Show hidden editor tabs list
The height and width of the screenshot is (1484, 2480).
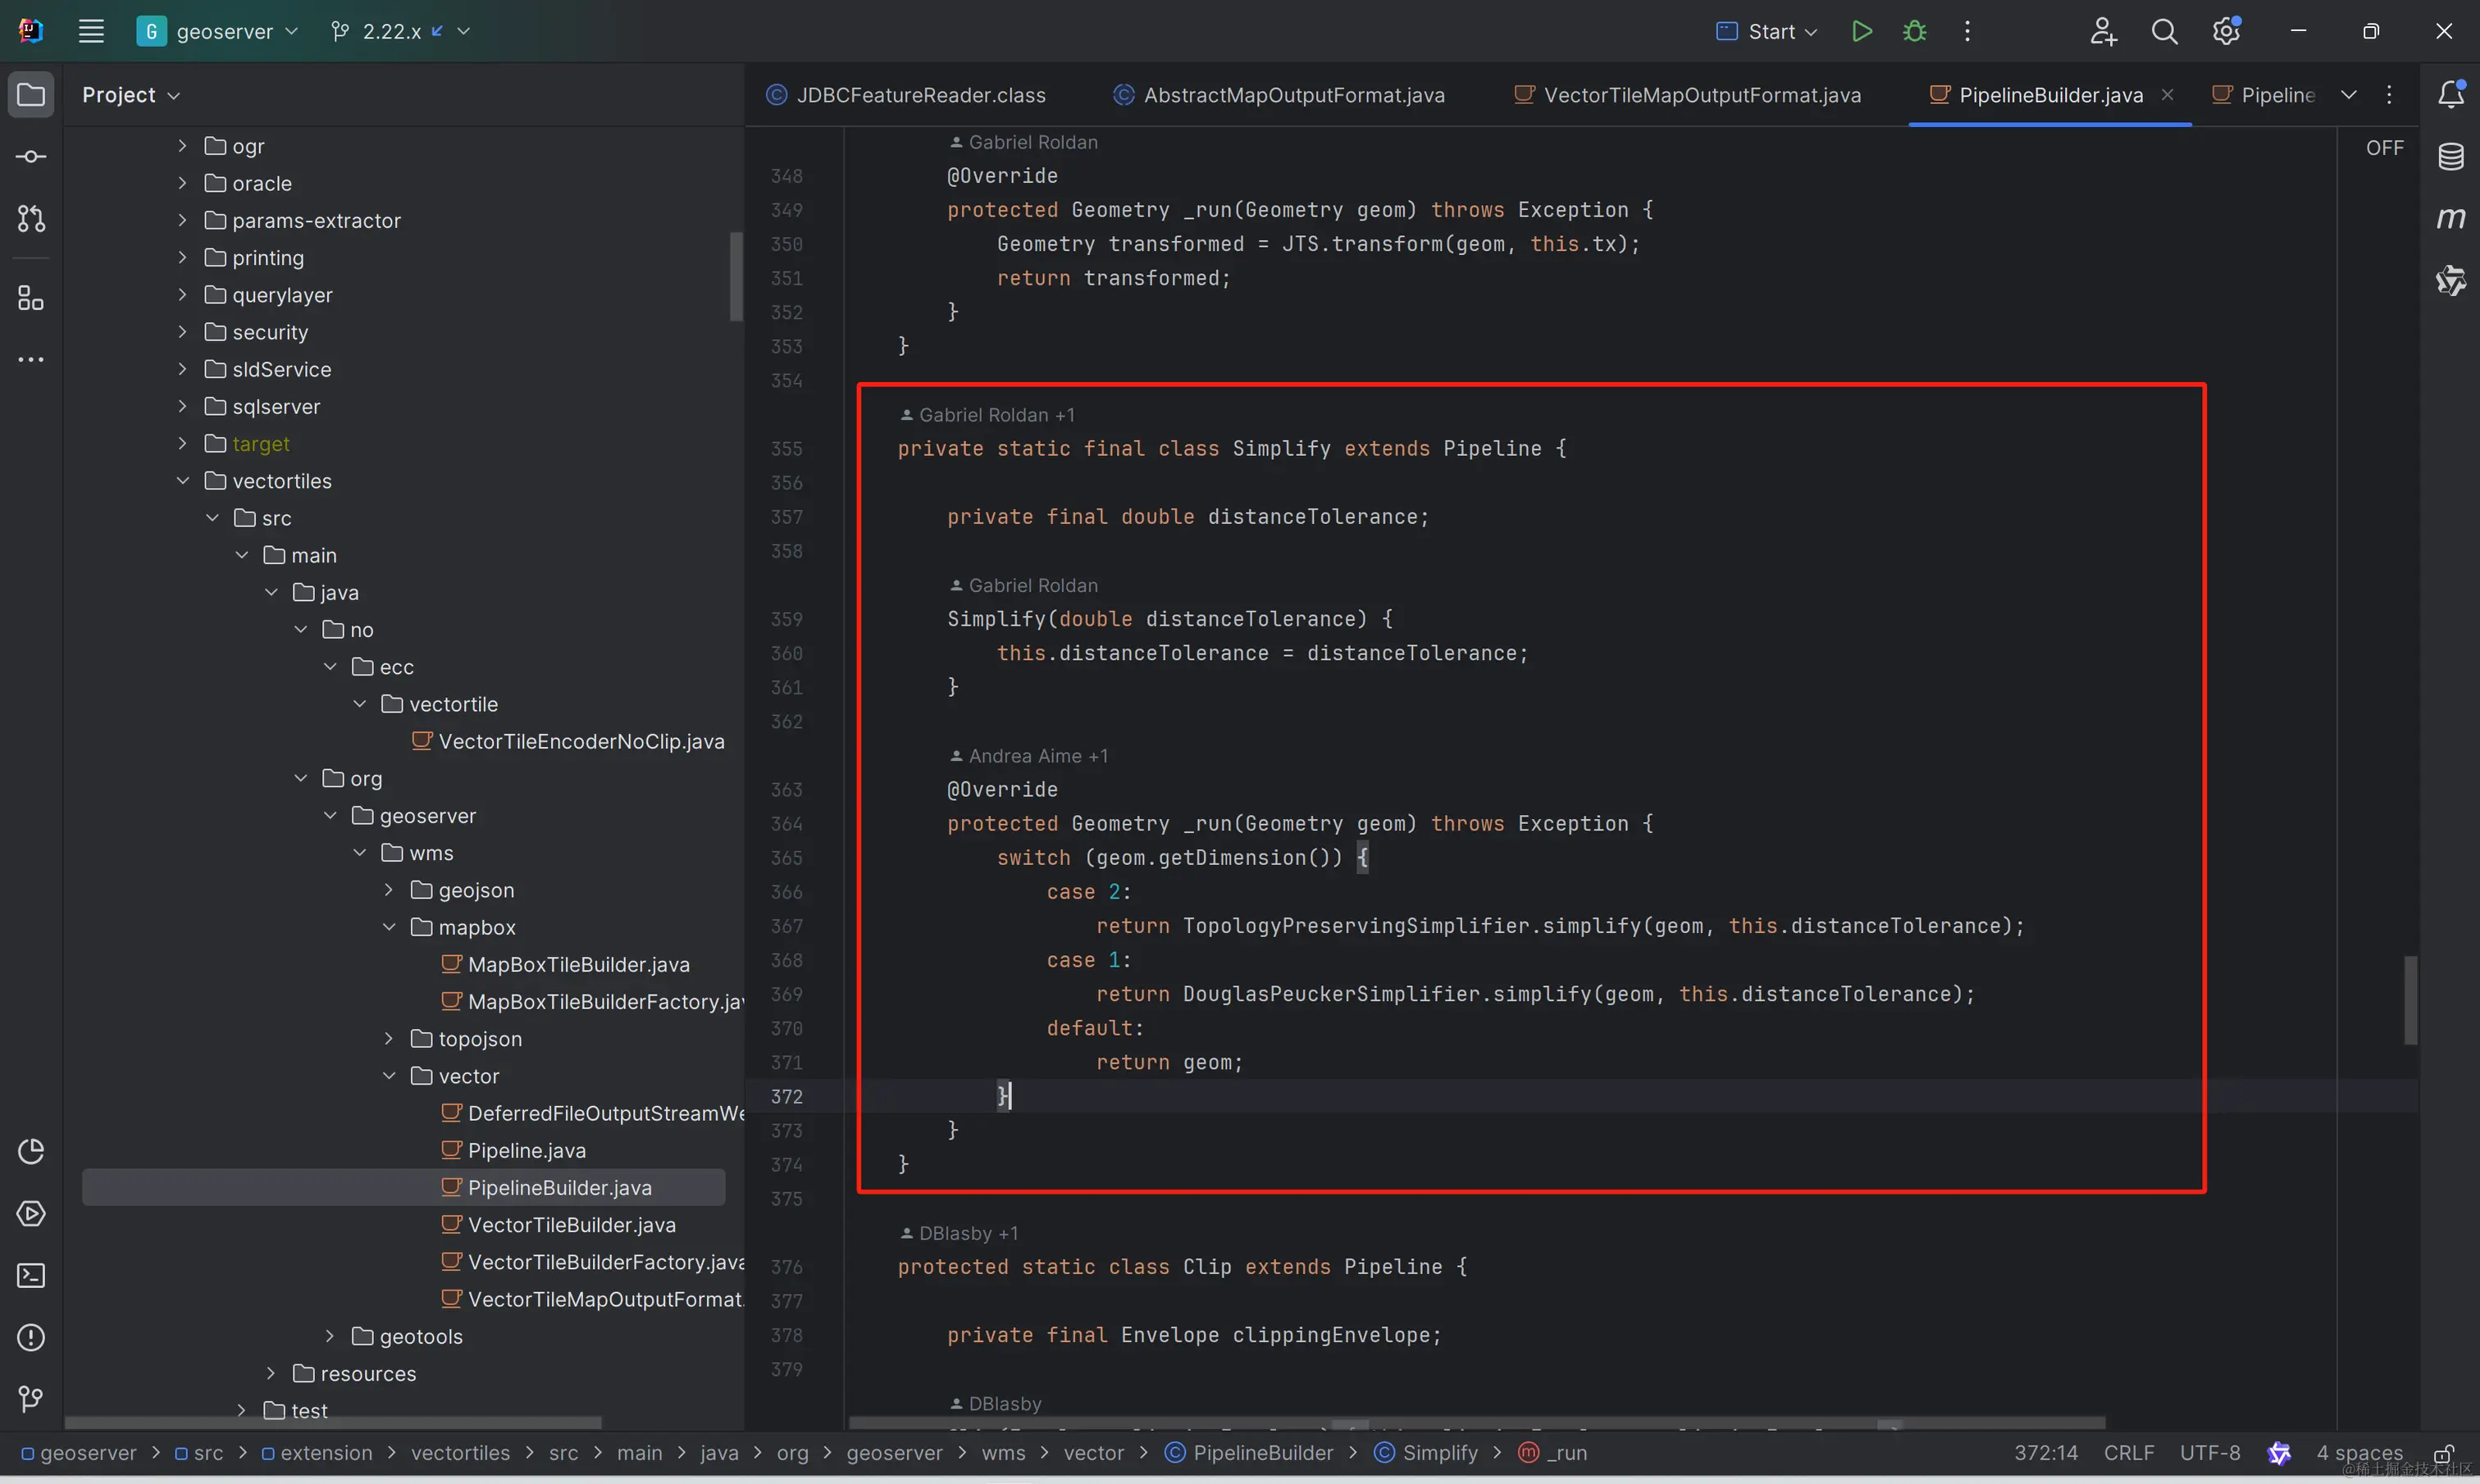2349,95
